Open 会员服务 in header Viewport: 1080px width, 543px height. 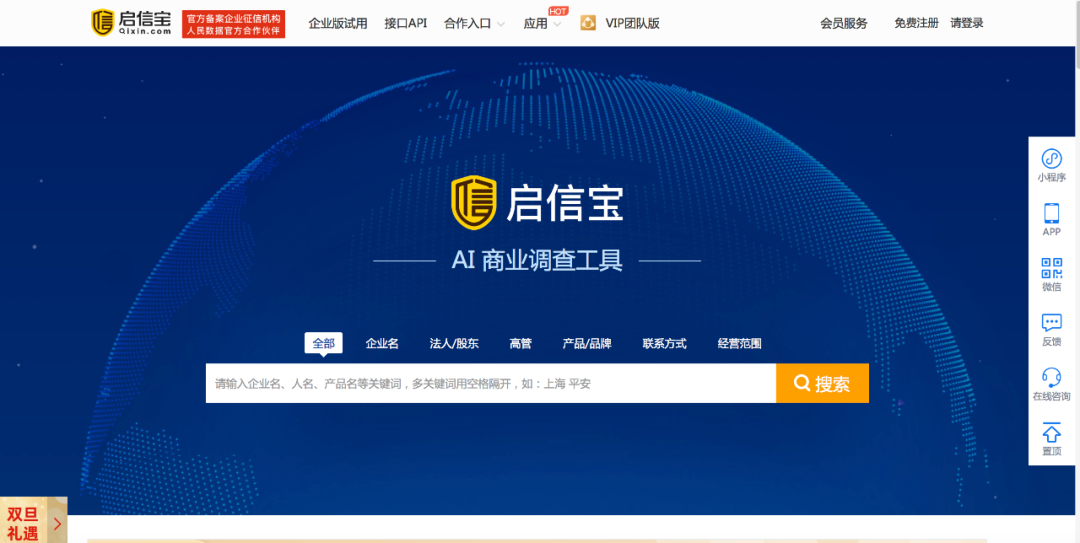click(844, 23)
